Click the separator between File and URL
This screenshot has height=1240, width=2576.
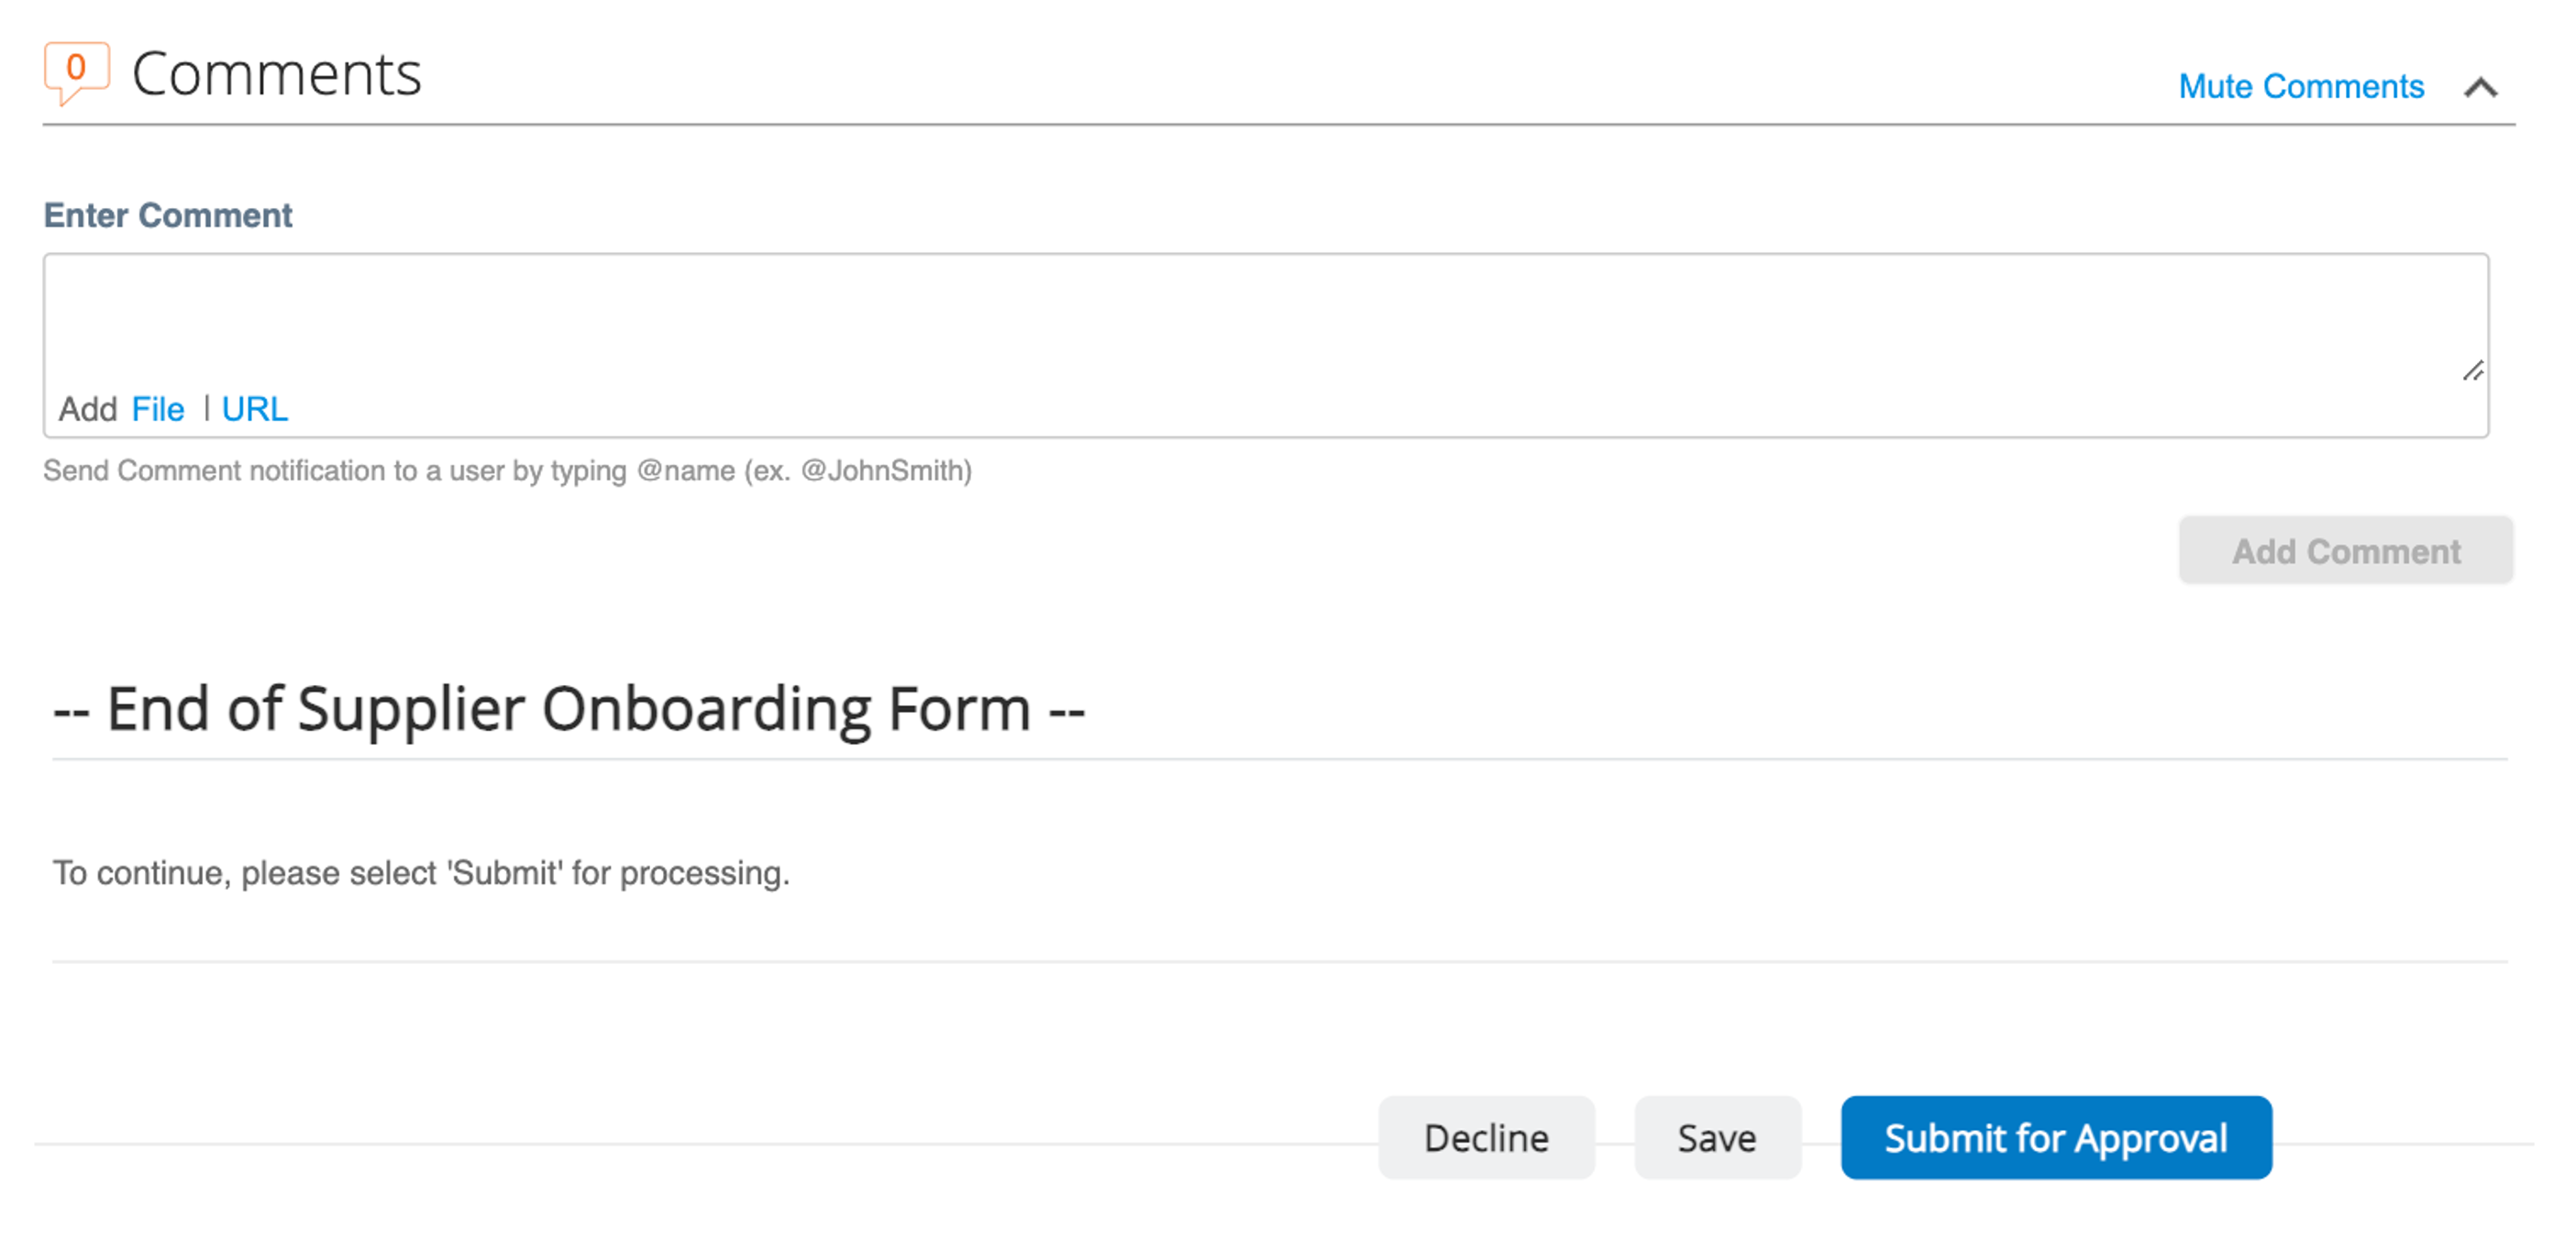206,408
